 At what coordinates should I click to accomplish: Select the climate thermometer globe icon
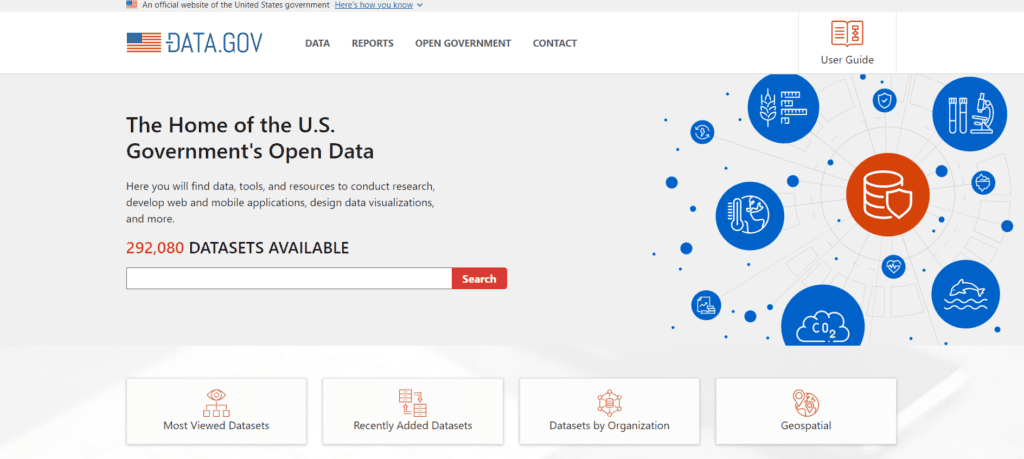pos(750,215)
